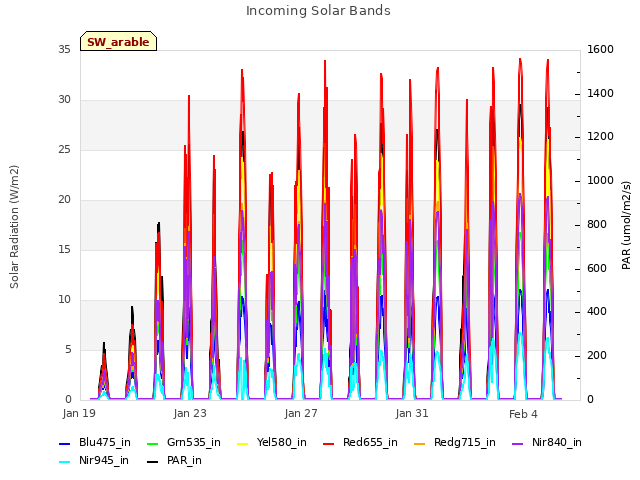Click the Redg715_in legend label
Image resolution: width=640 pixels, height=480 pixels.
[x=464, y=442]
